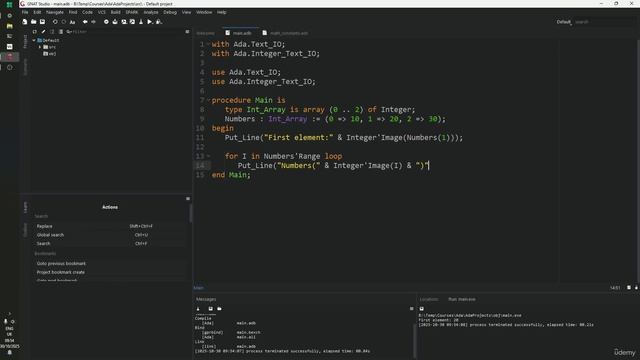Open the Window menu
The width and height of the screenshot is (640, 360).
coord(204,12)
